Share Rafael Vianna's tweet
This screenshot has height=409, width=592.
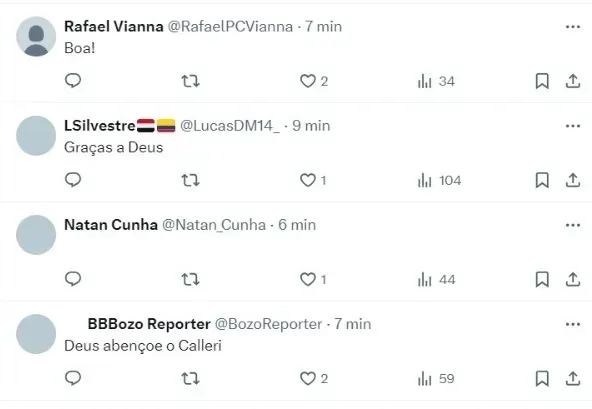point(573,81)
